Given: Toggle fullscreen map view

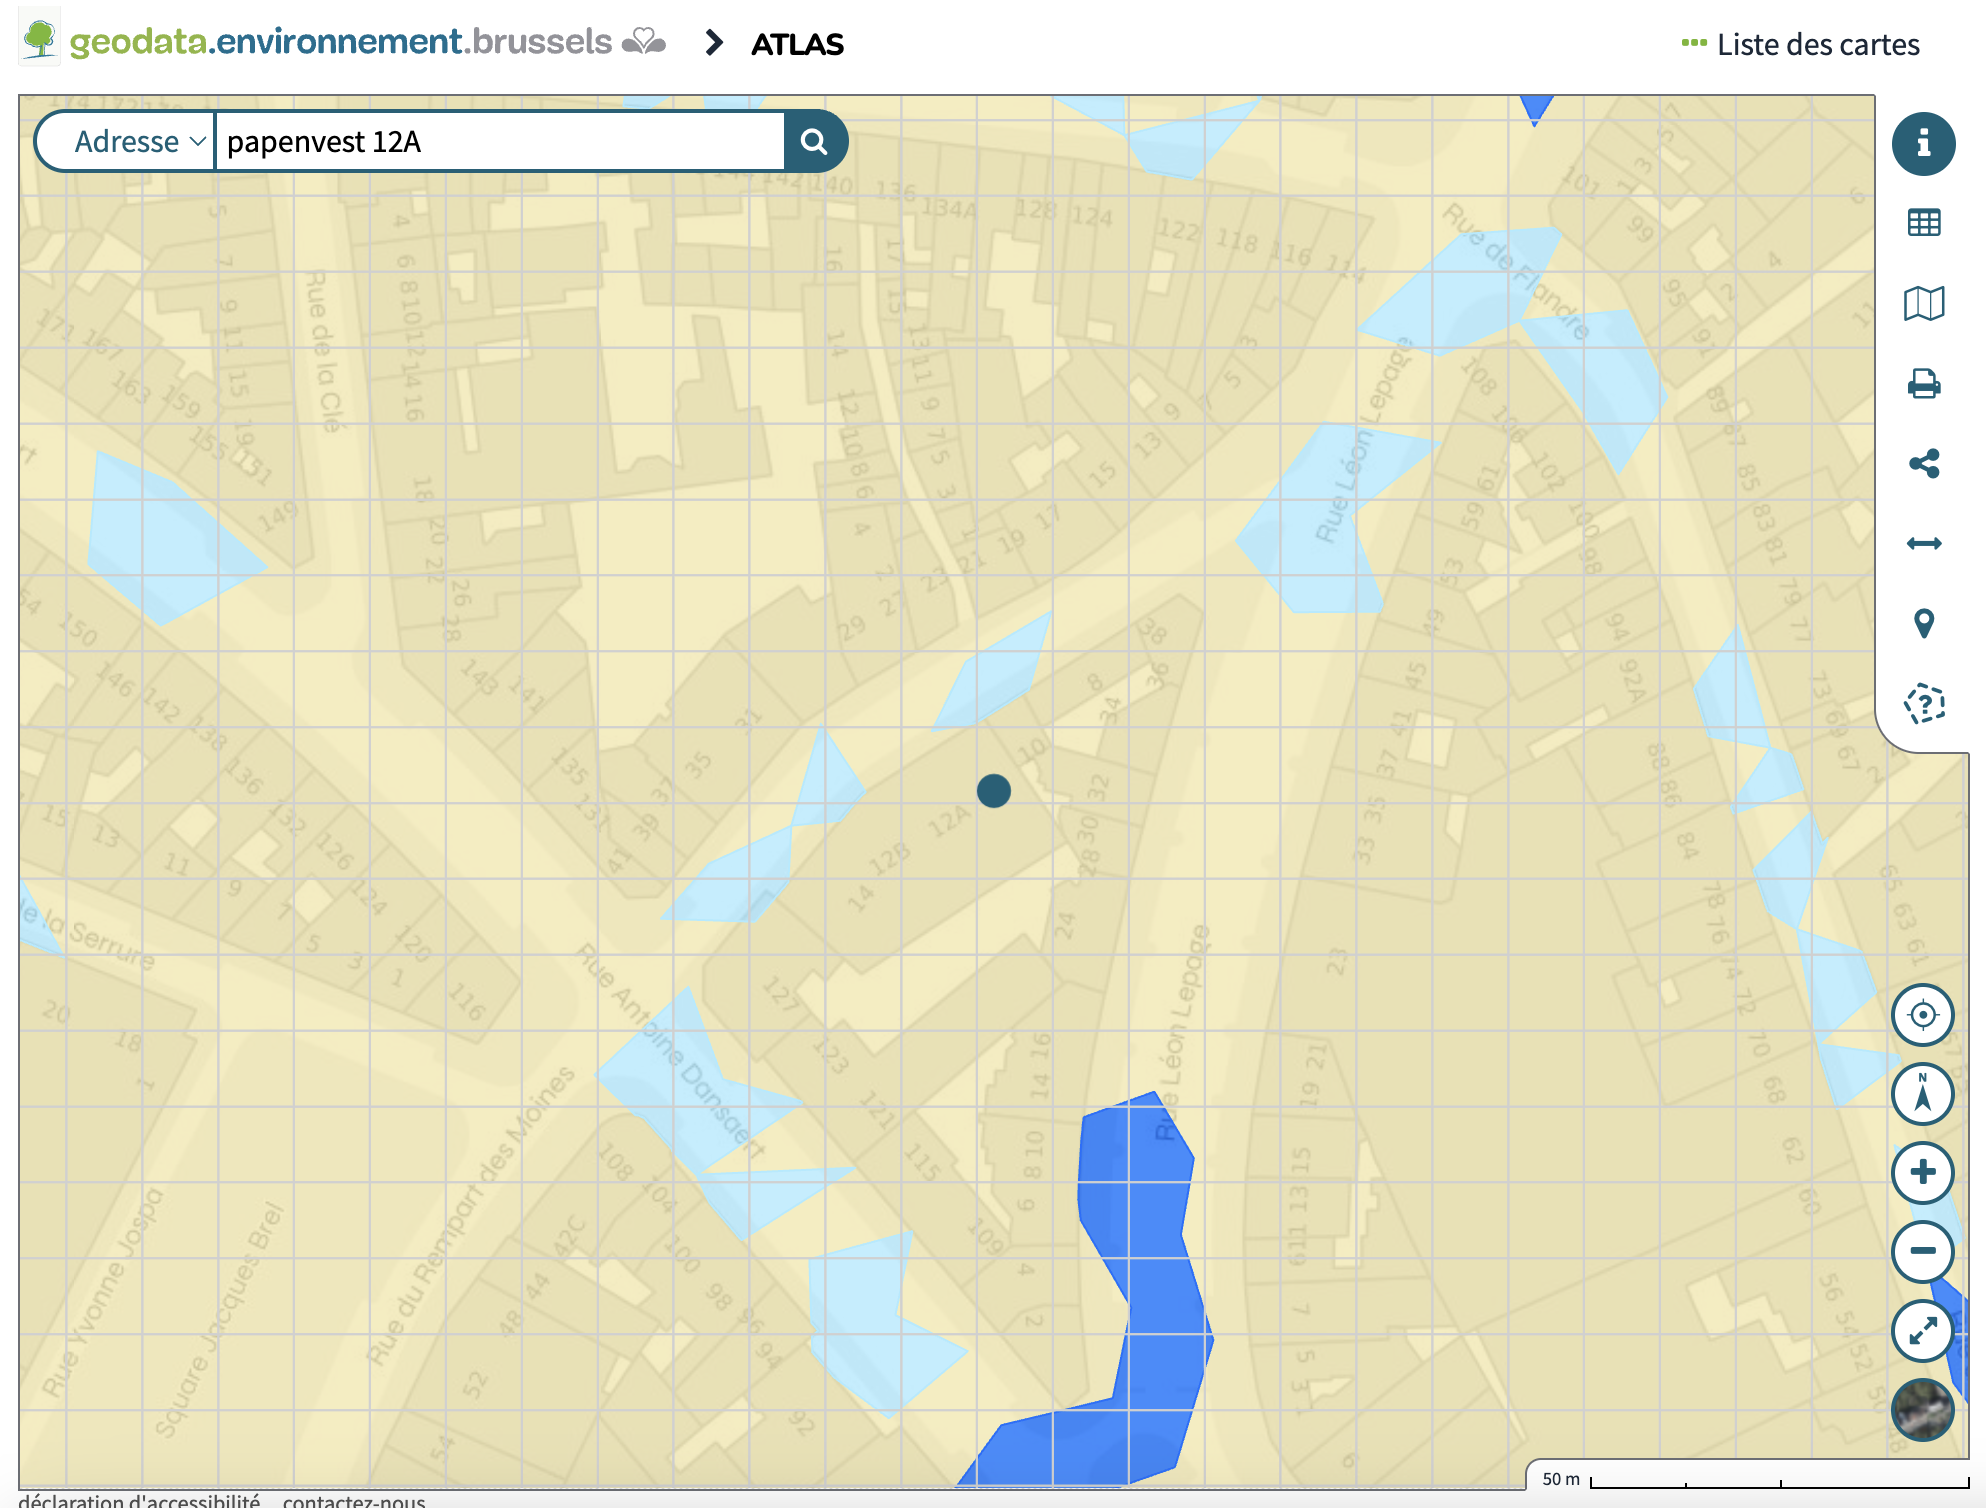Looking at the screenshot, I should click(x=1921, y=1331).
